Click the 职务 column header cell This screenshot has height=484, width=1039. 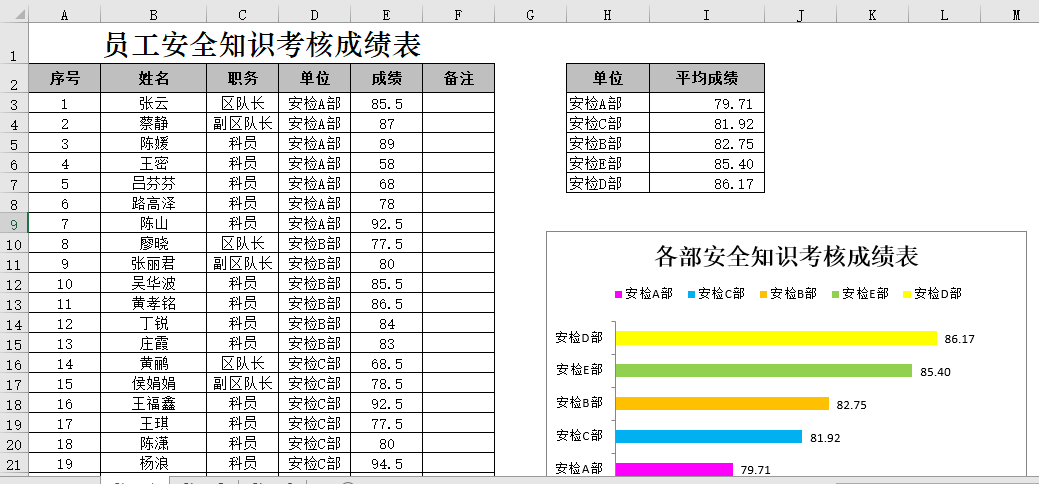pyautogui.click(x=242, y=78)
